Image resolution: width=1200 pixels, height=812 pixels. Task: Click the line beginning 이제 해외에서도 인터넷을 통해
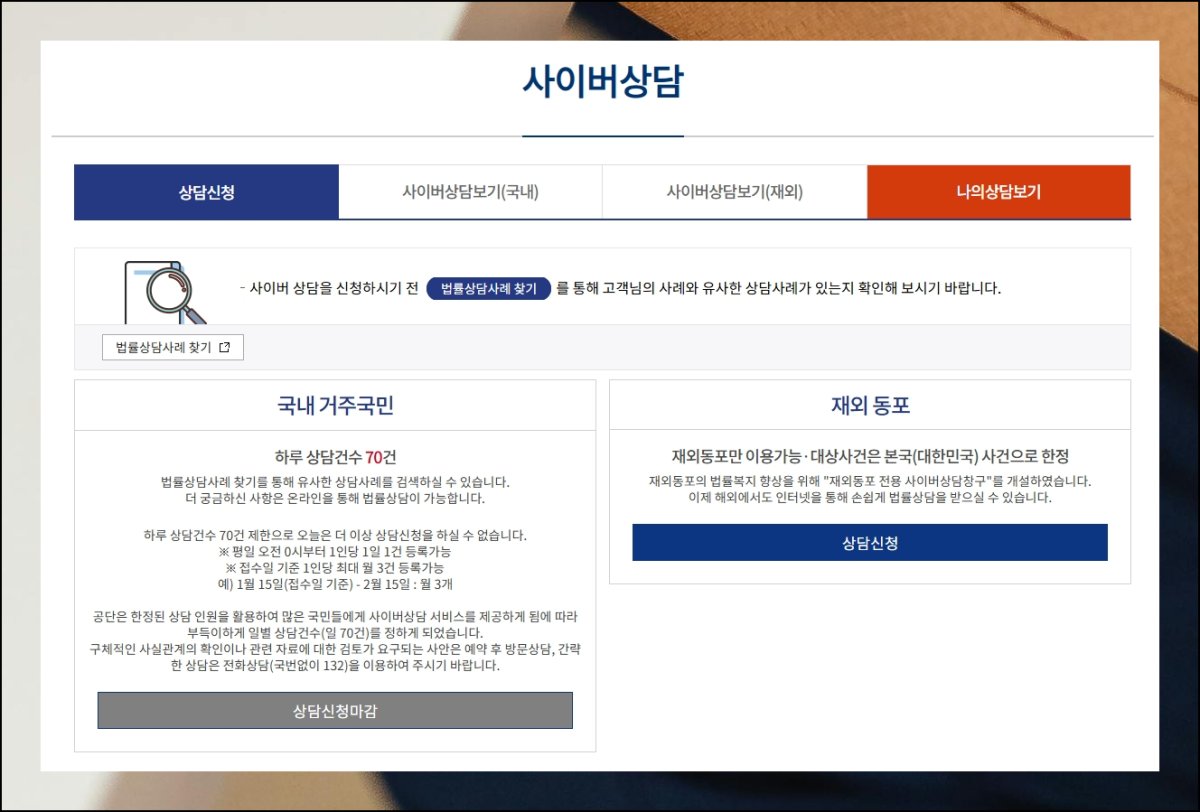click(x=870, y=497)
